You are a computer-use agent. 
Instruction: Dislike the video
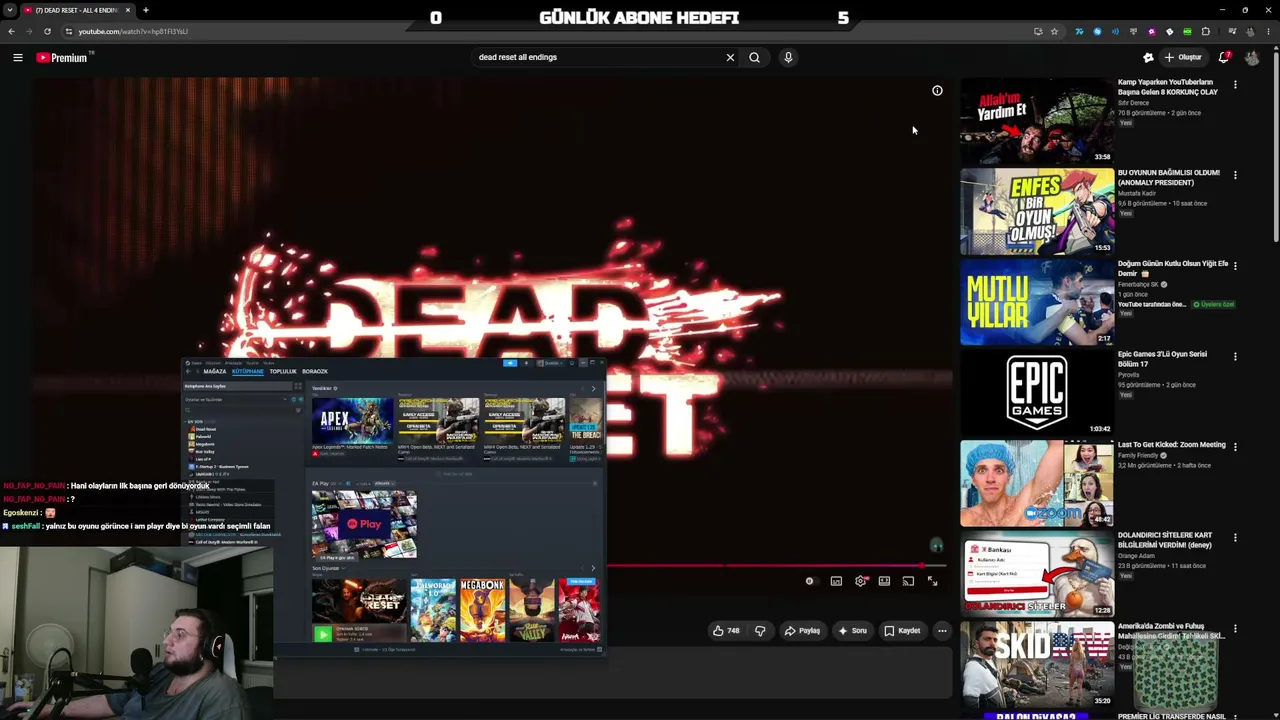pos(760,631)
